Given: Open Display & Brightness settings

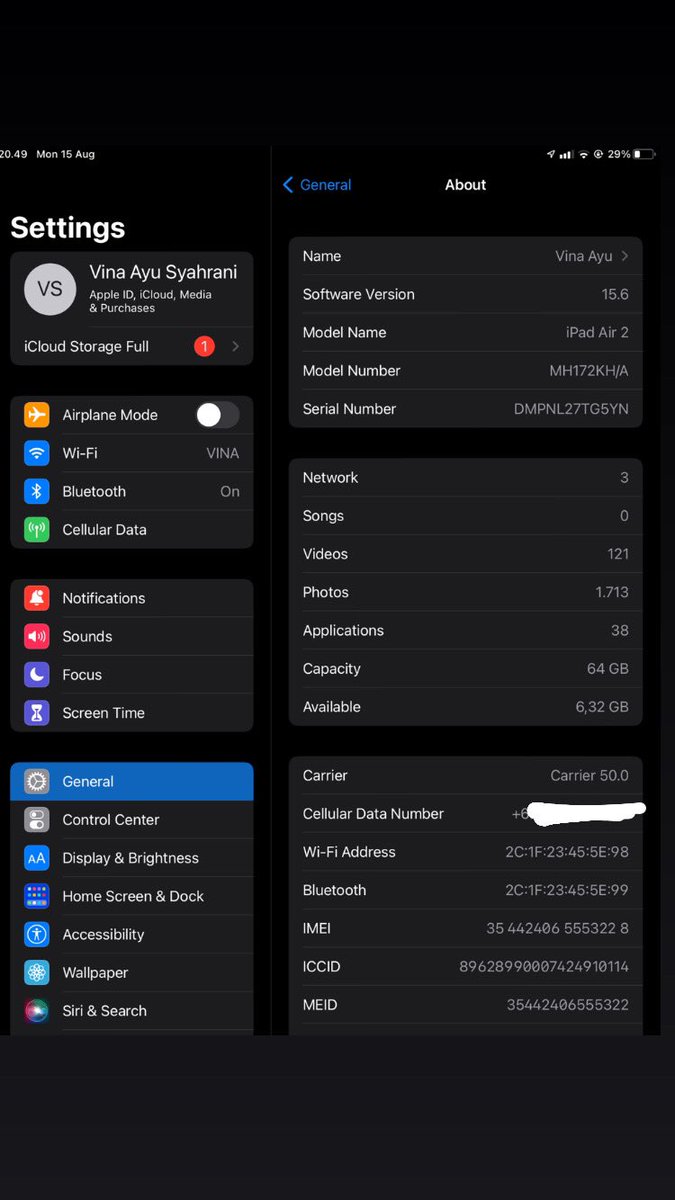Looking at the screenshot, I should pyautogui.click(x=132, y=858).
